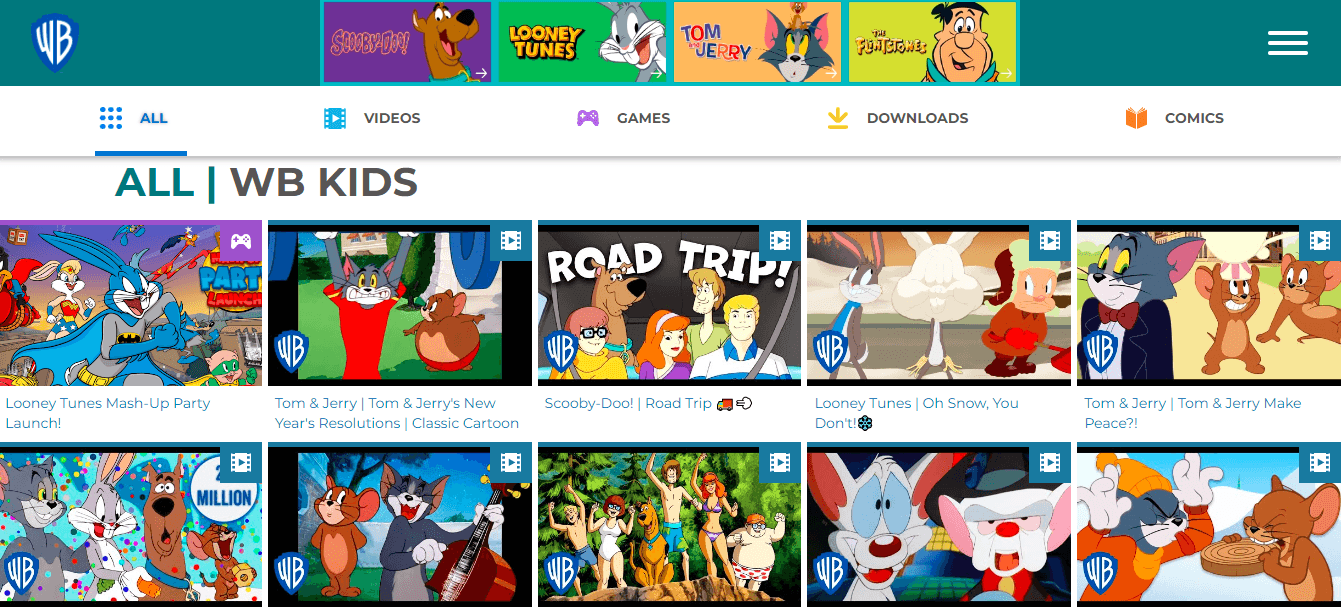
Task: Click video badge on Scooby-Doo Road Trip card
Action: pyautogui.click(x=781, y=241)
